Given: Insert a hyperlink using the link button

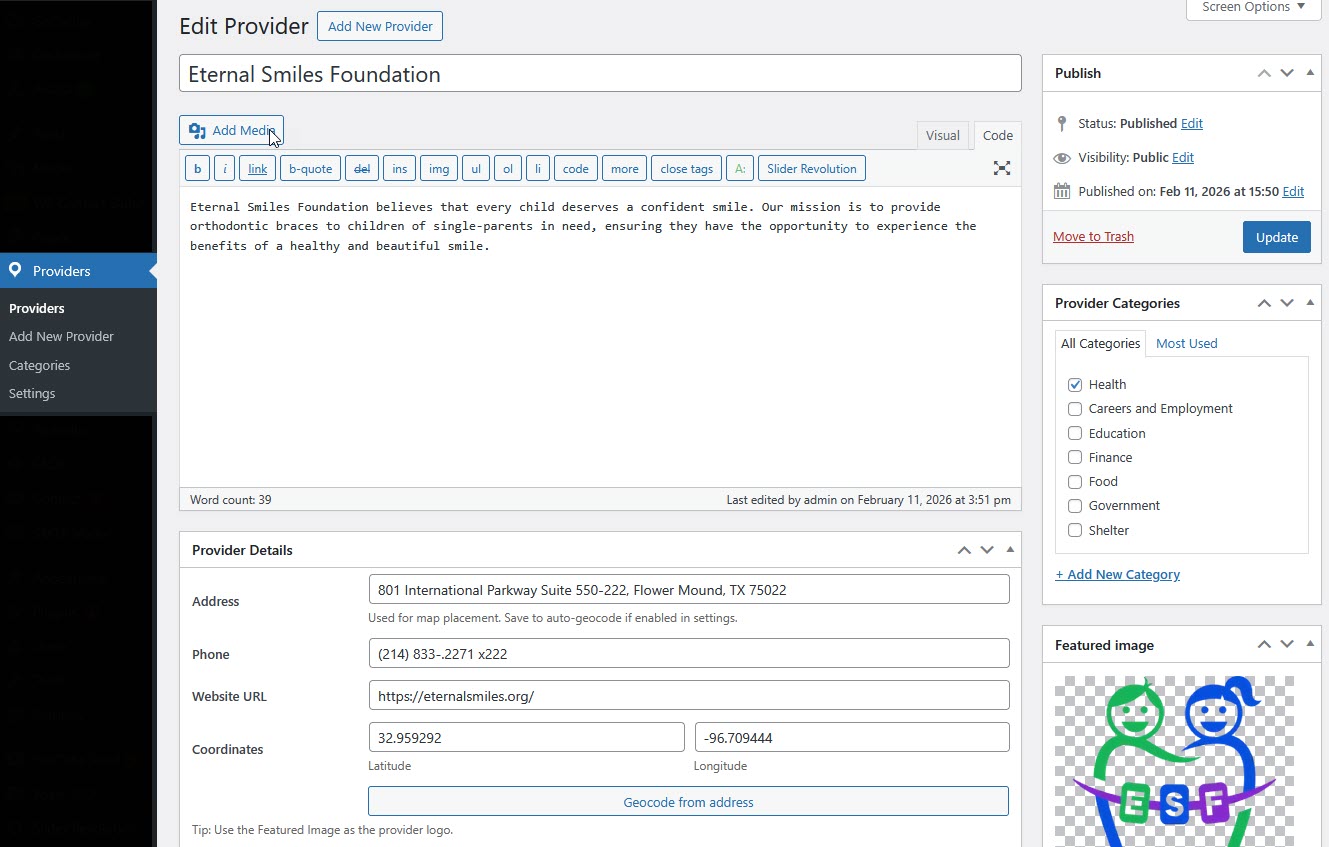Looking at the screenshot, I should point(257,168).
